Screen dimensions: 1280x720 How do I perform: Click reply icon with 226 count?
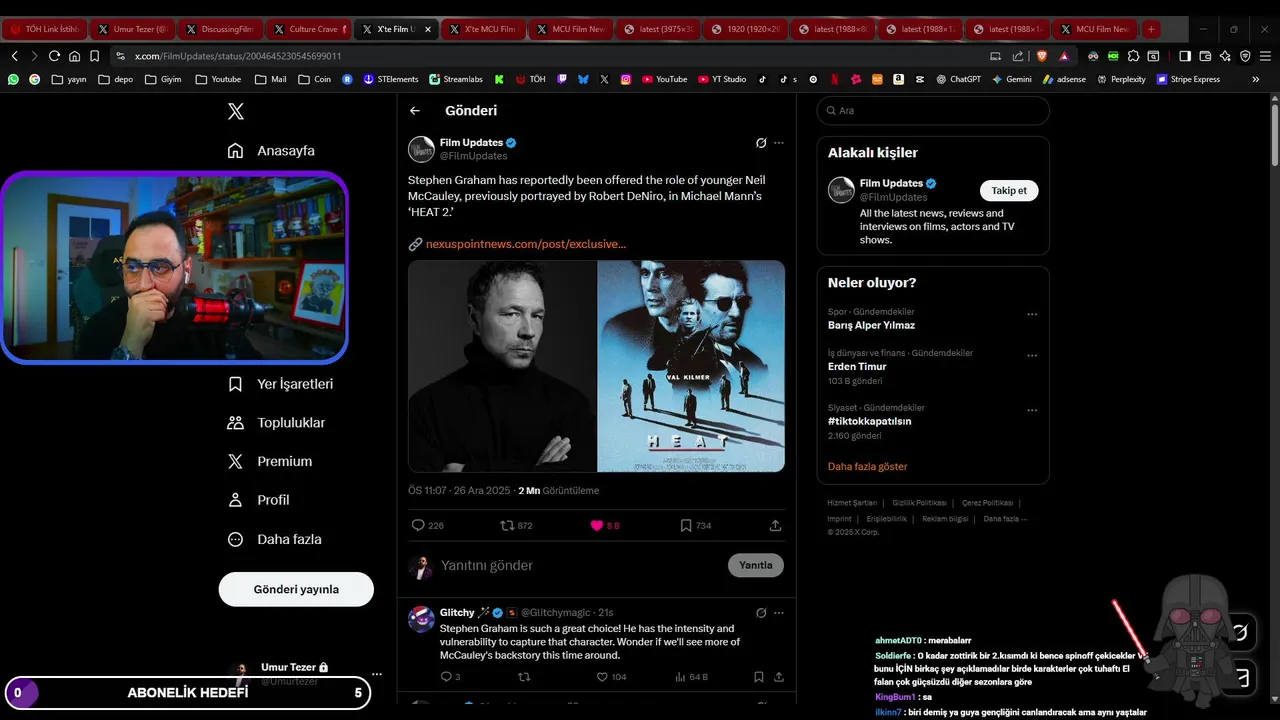[x=418, y=525]
